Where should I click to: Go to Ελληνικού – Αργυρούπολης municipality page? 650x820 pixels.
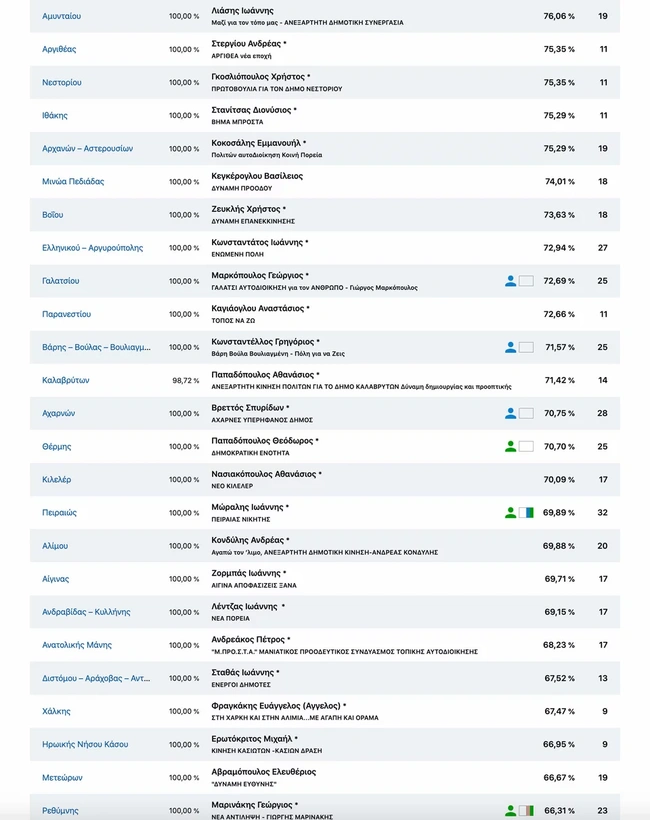93,248
